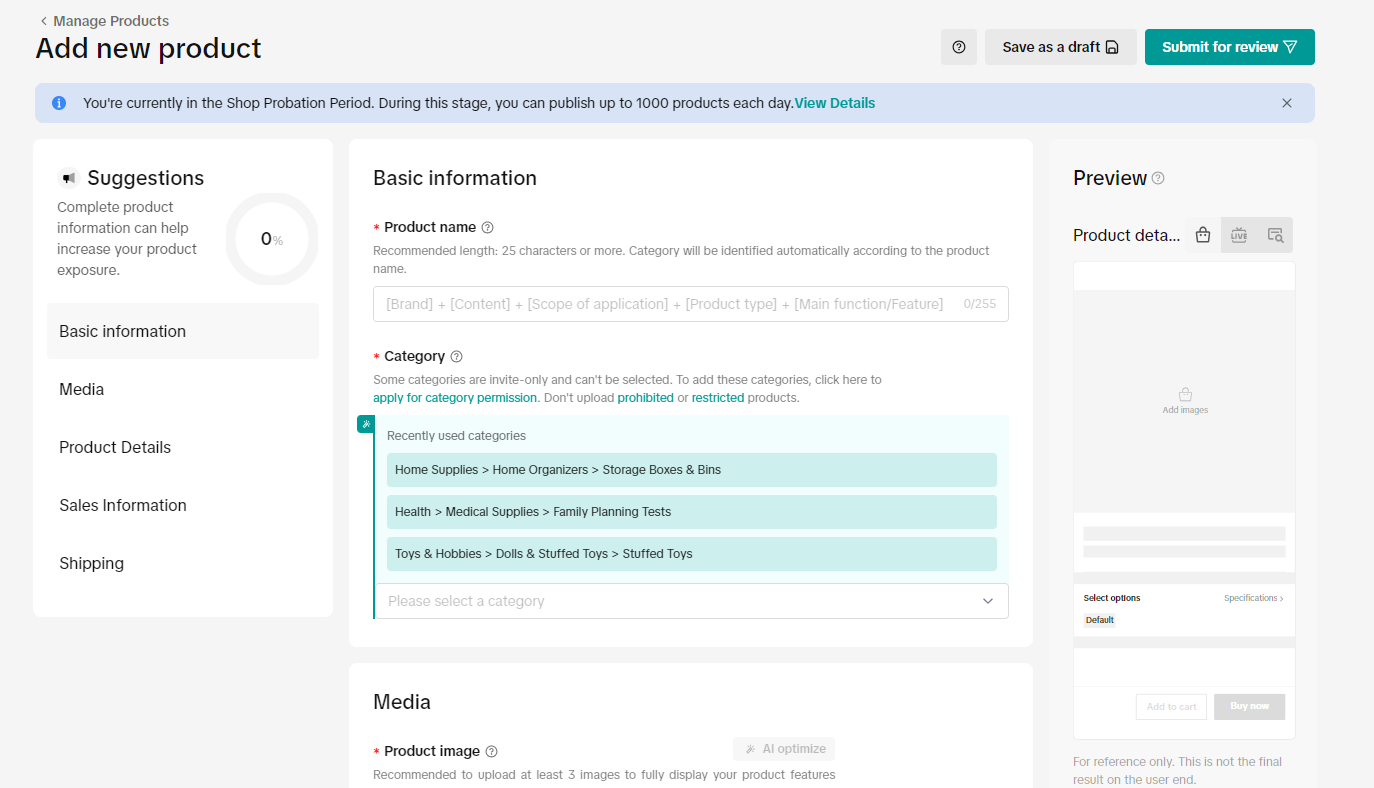Go back to Manage Products
The image size is (1374, 788).
tap(104, 21)
